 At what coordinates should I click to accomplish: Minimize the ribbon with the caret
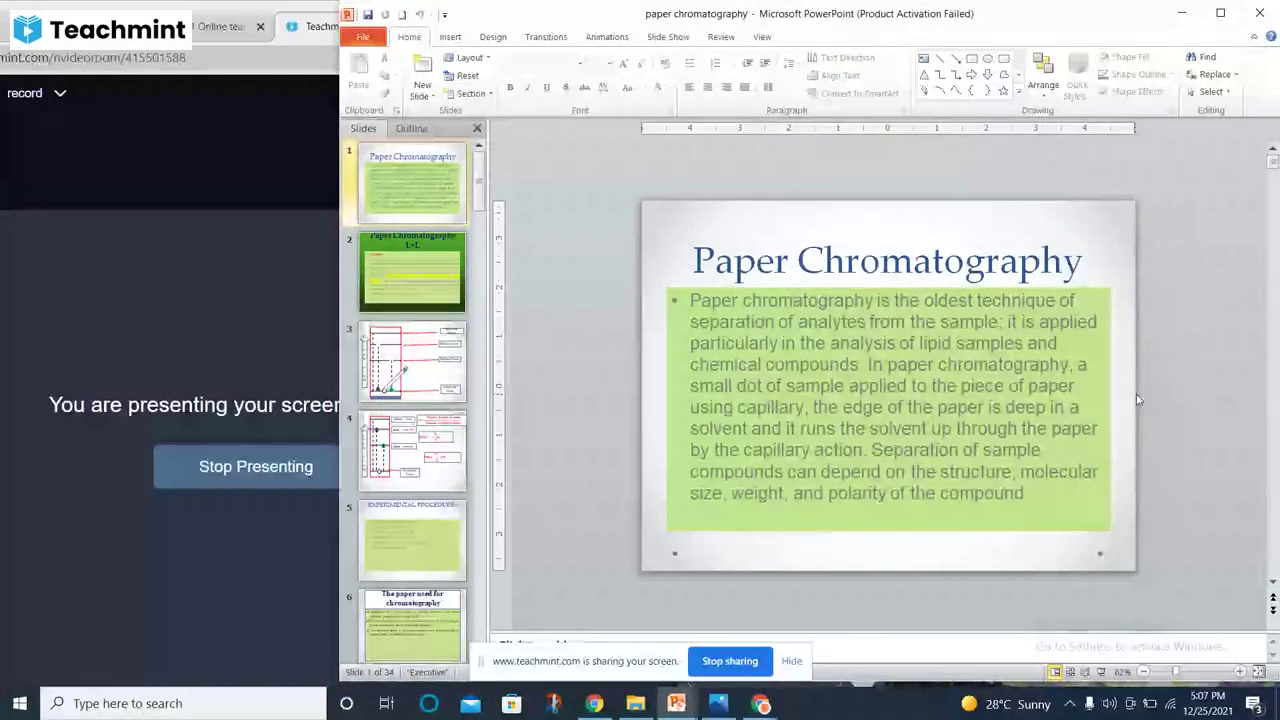coord(1254,37)
